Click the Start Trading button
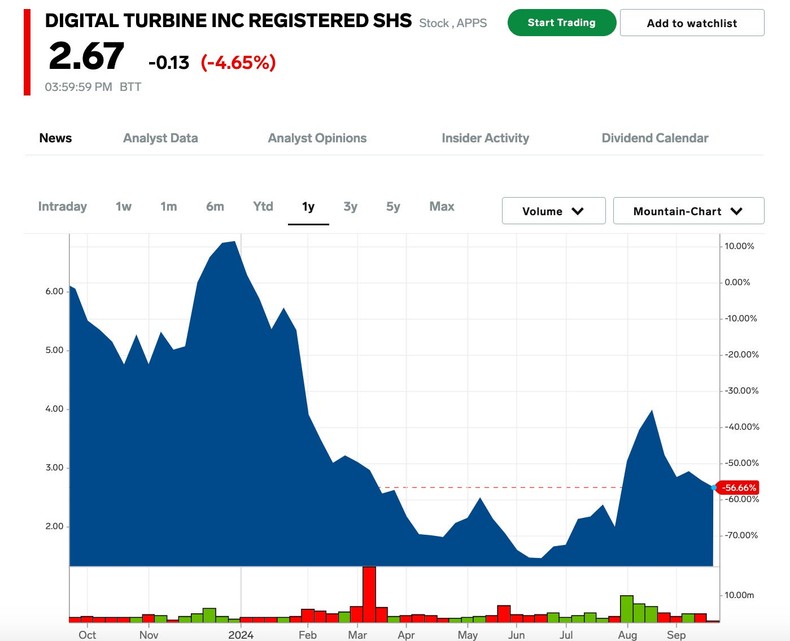Viewport: 790px width, 641px height. (561, 23)
